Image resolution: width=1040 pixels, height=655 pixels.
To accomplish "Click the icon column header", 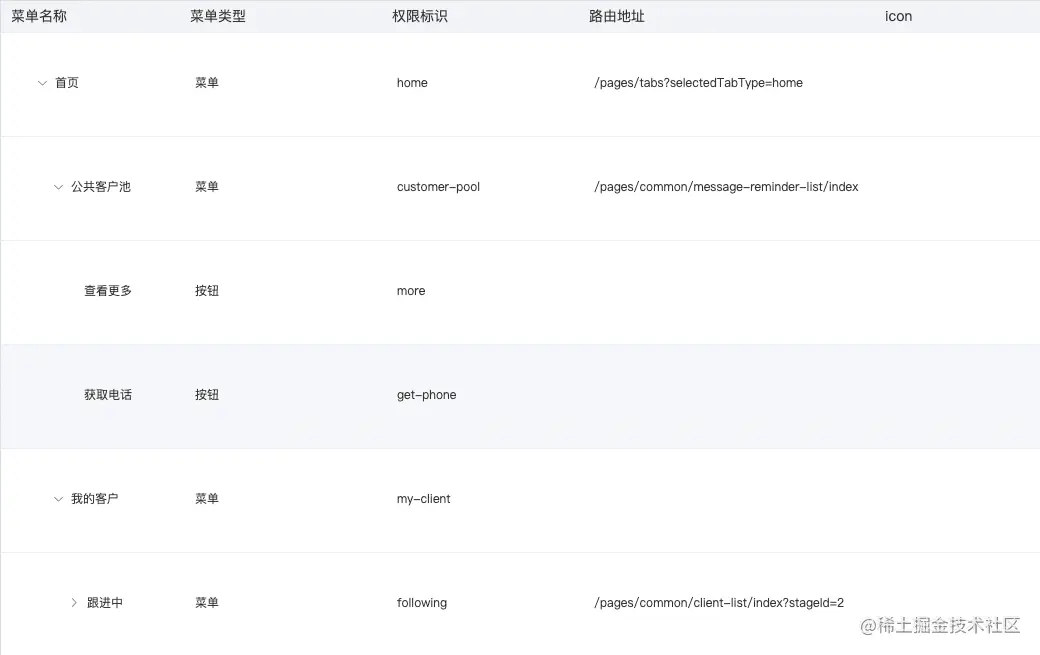I will pyautogui.click(x=898, y=16).
